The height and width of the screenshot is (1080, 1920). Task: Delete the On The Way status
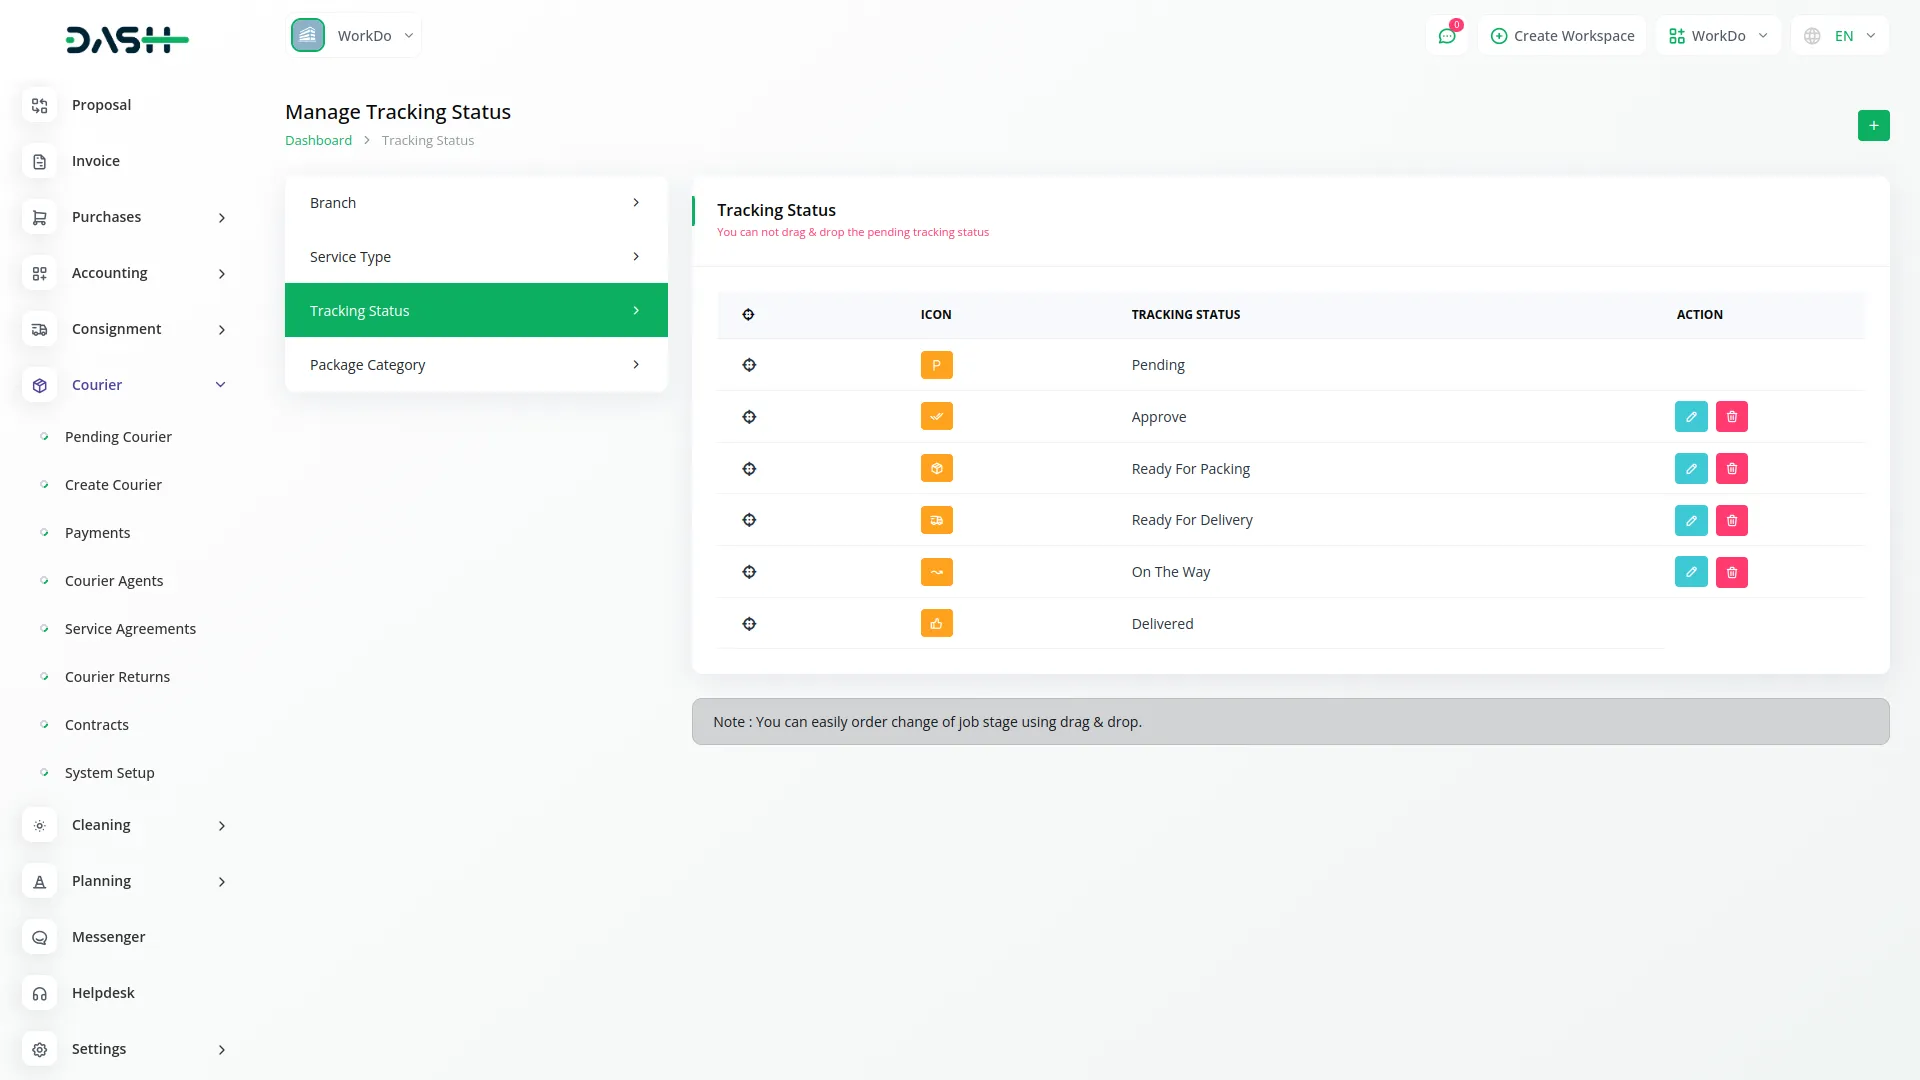(x=1731, y=572)
